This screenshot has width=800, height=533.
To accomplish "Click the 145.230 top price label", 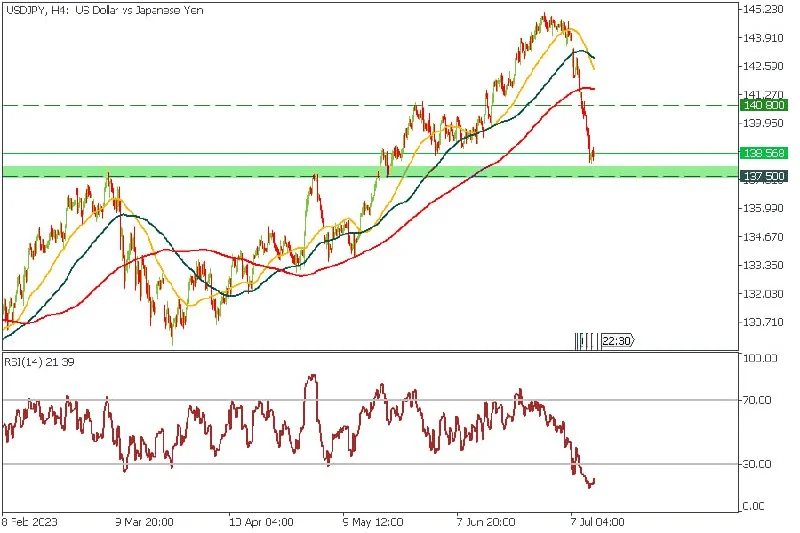I will point(761,10).
